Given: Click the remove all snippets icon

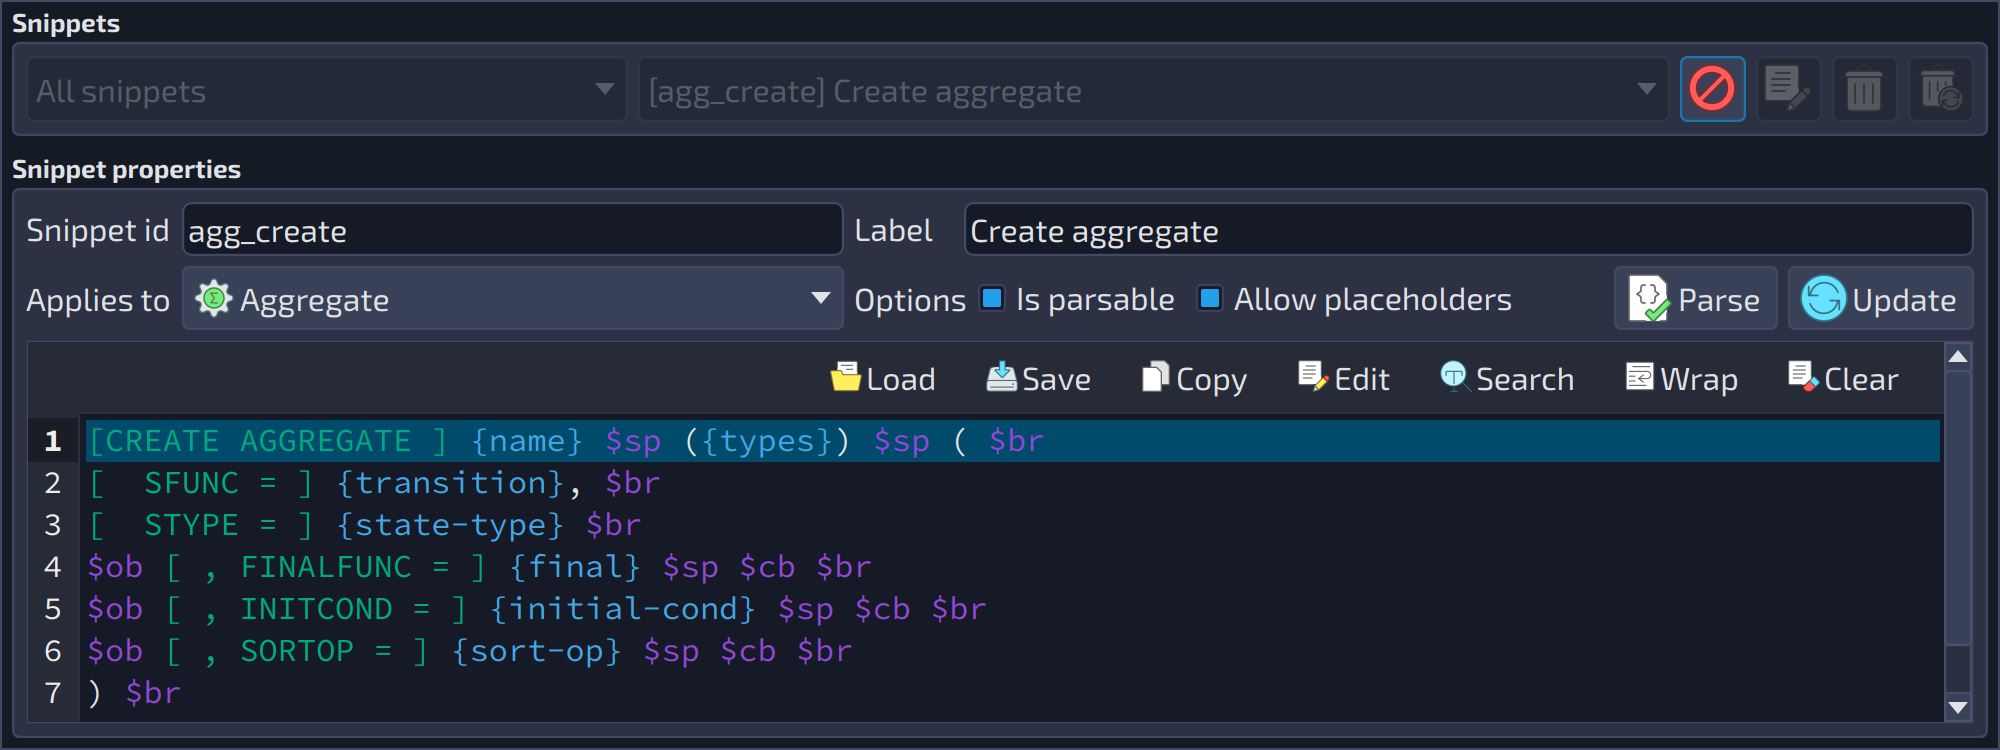Looking at the screenshot, I should click(1940, 89).
